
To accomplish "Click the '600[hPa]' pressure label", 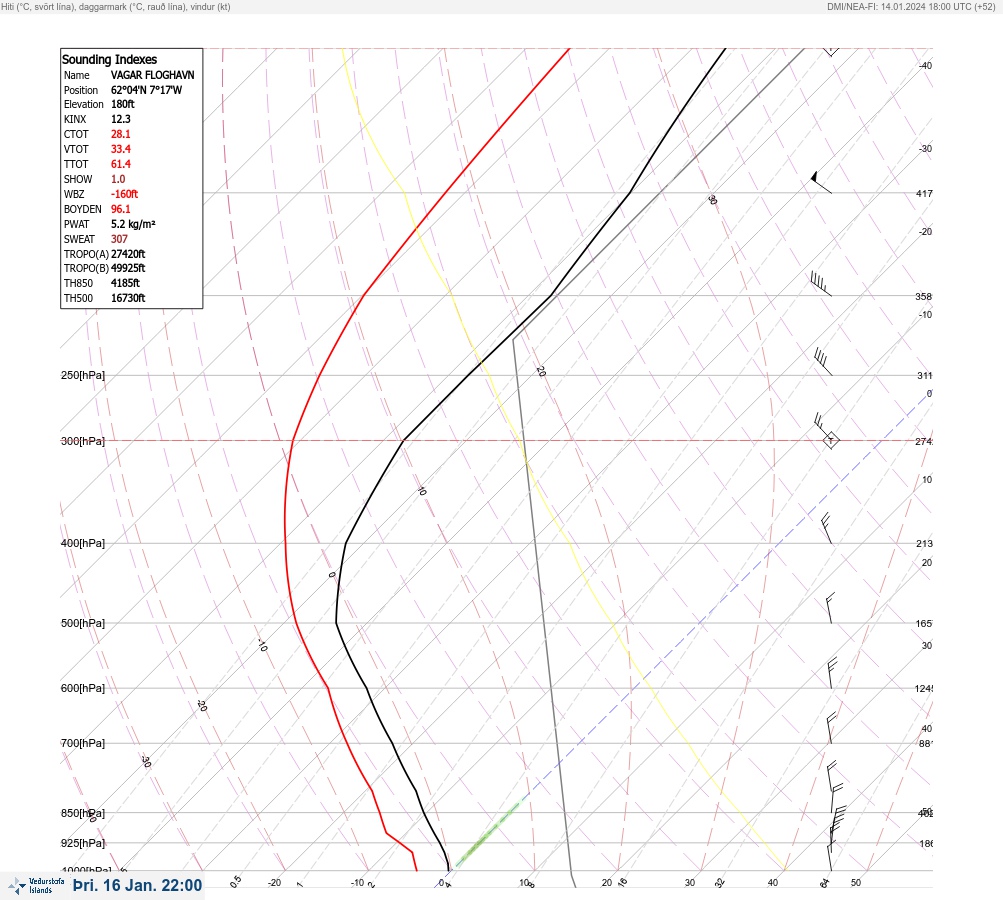I will pos(83,688).
